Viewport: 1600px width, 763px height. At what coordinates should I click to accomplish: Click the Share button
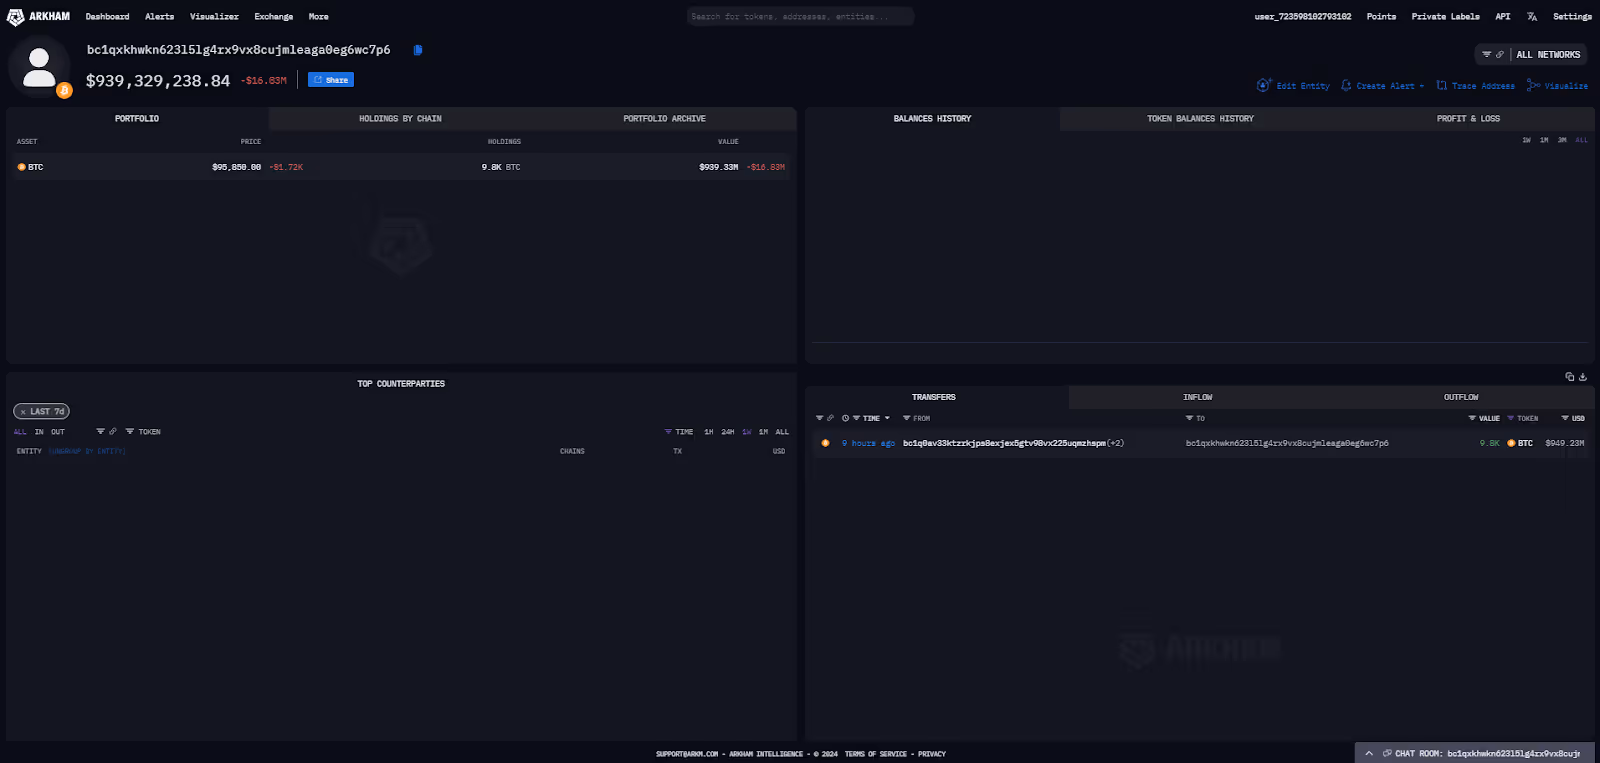click(x=331, y=80)
